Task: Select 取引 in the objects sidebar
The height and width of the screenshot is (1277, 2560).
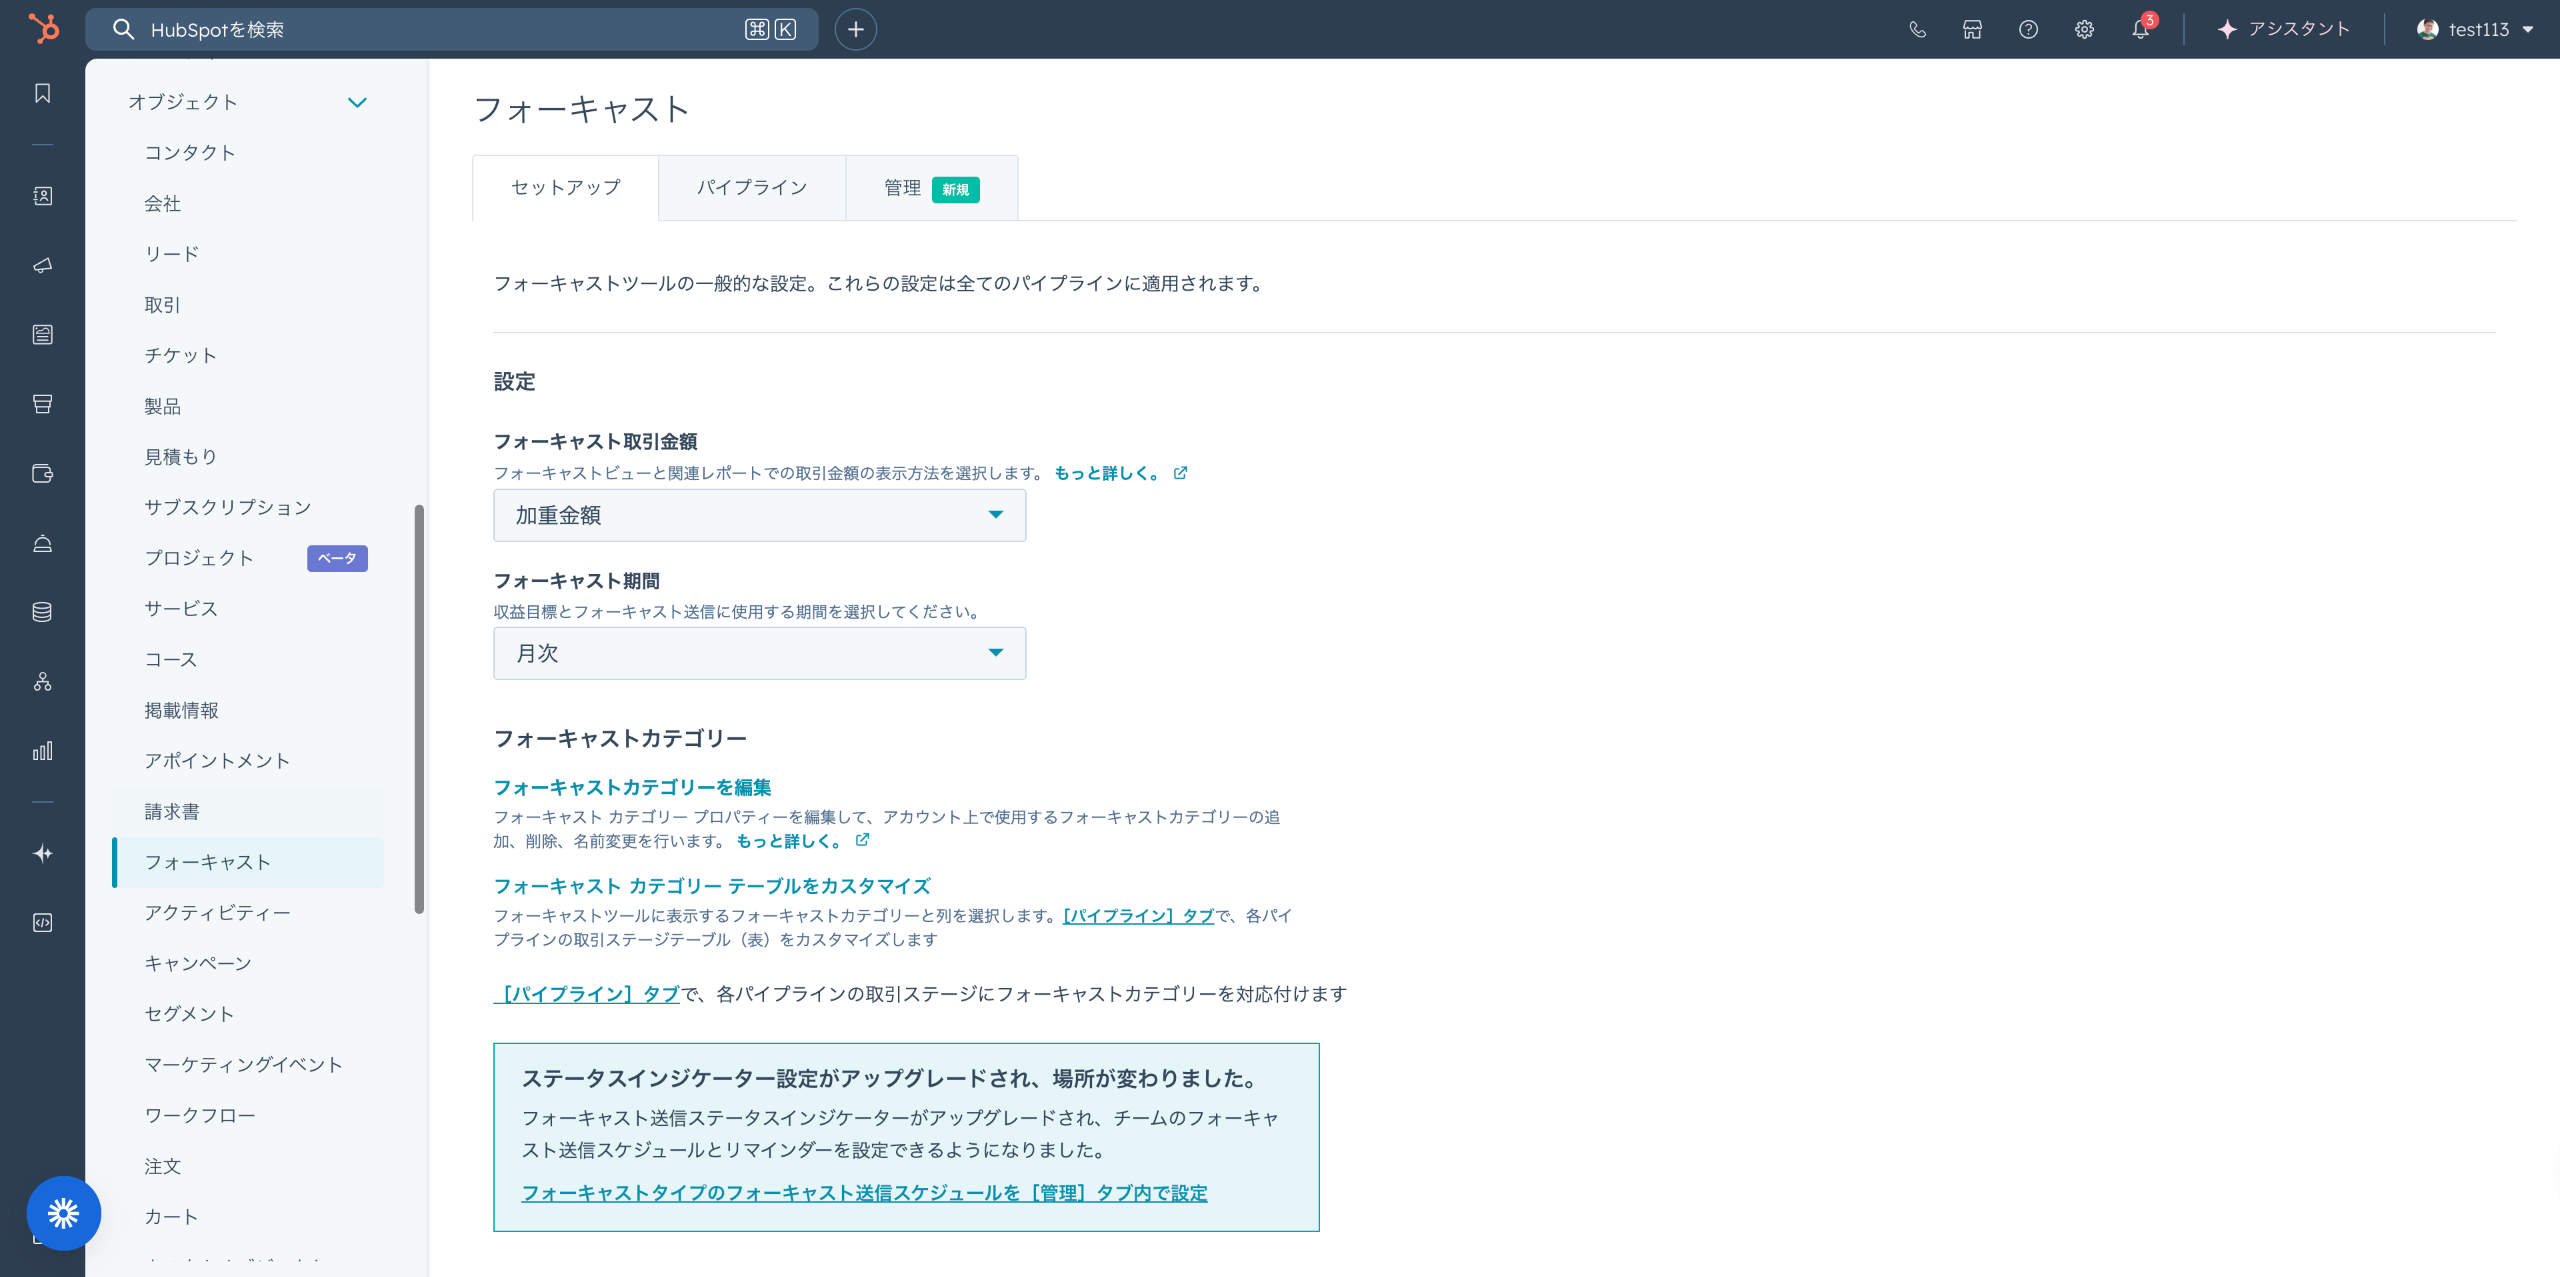Action: coord(162,305)
